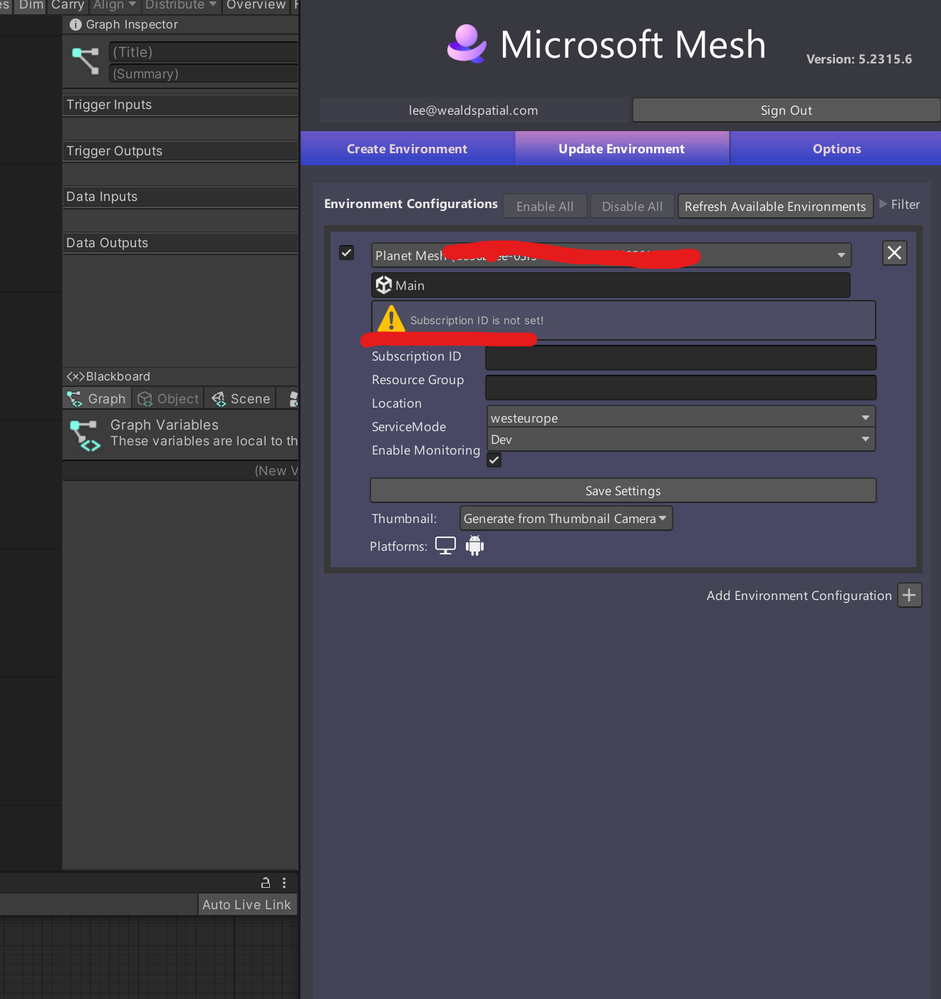Select the Android platform icon
Viewport: 941px width, 999px height.
click(x=475, y=545)
